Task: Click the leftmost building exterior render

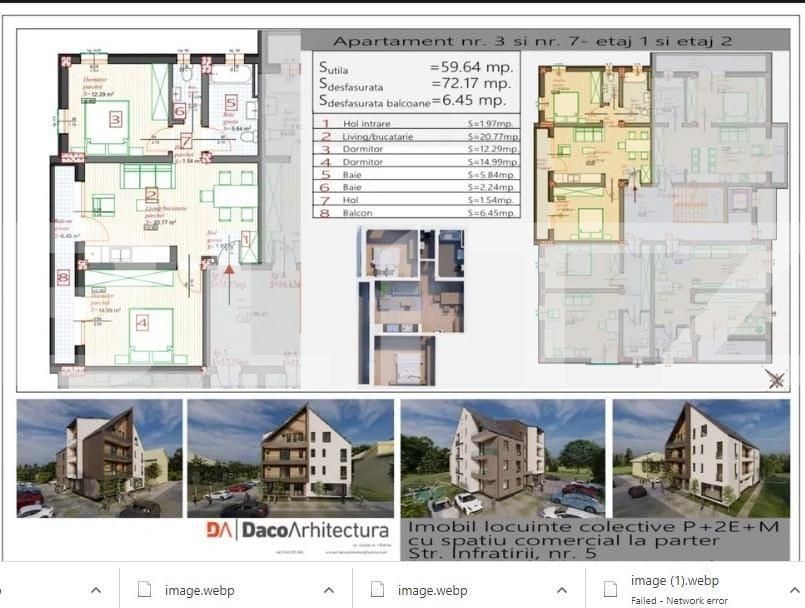Action: [x=100, y=458]
